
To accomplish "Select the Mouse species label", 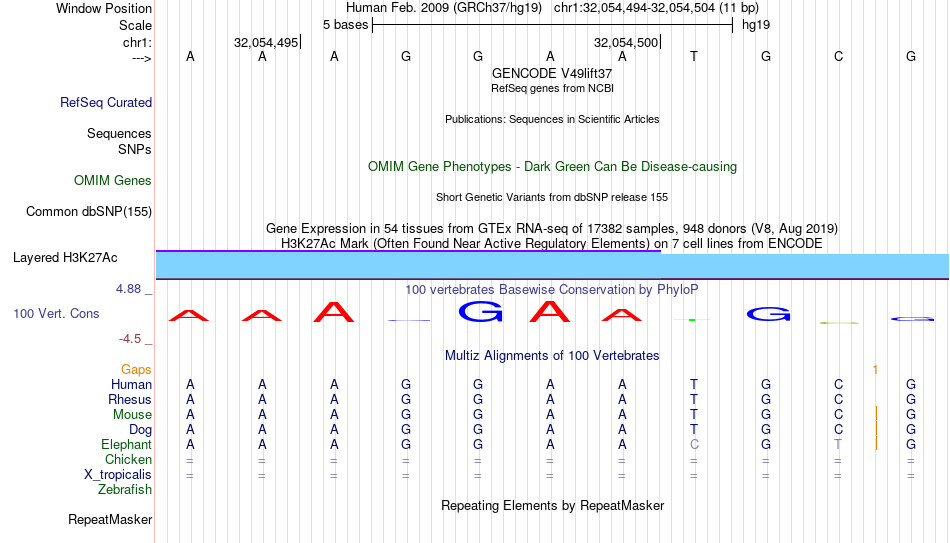I will [132, 415].
